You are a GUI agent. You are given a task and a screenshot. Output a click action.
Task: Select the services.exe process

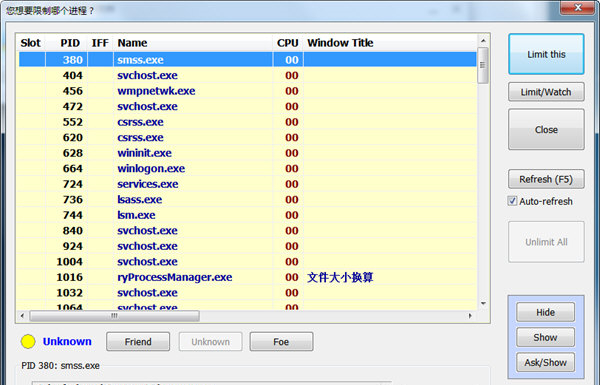pyautogui.click(x=248, y=184)
